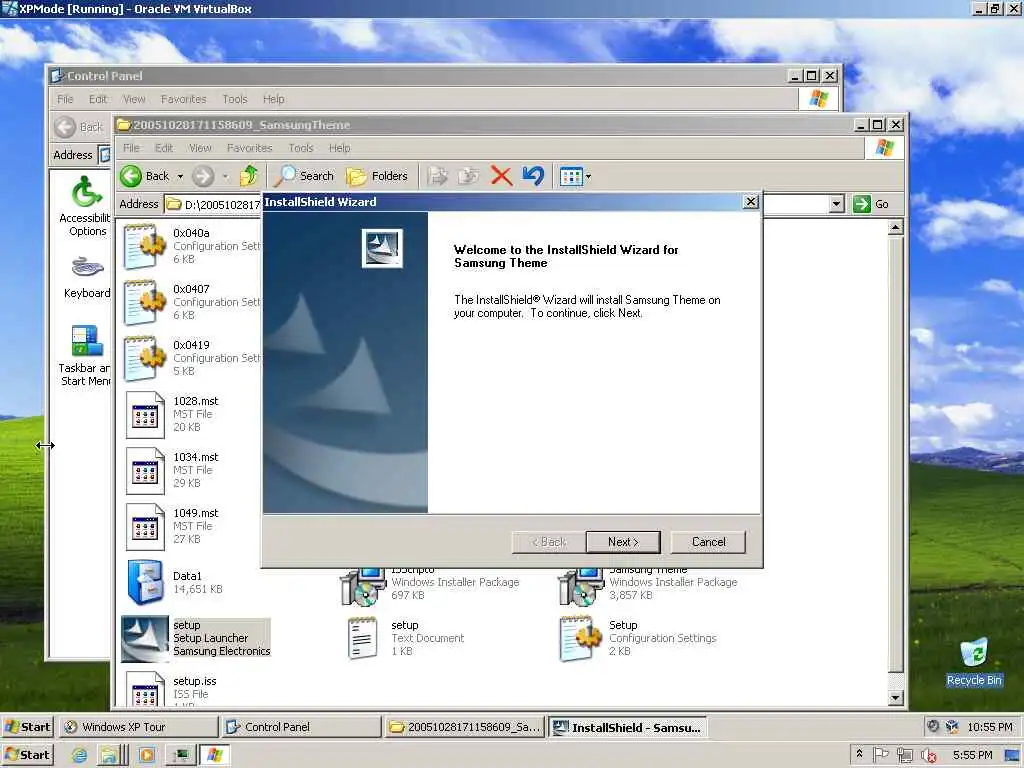The height and width of the screenshot is (768, 1024).
Task: Open Back history dropdown arrow
Action: 180,176
